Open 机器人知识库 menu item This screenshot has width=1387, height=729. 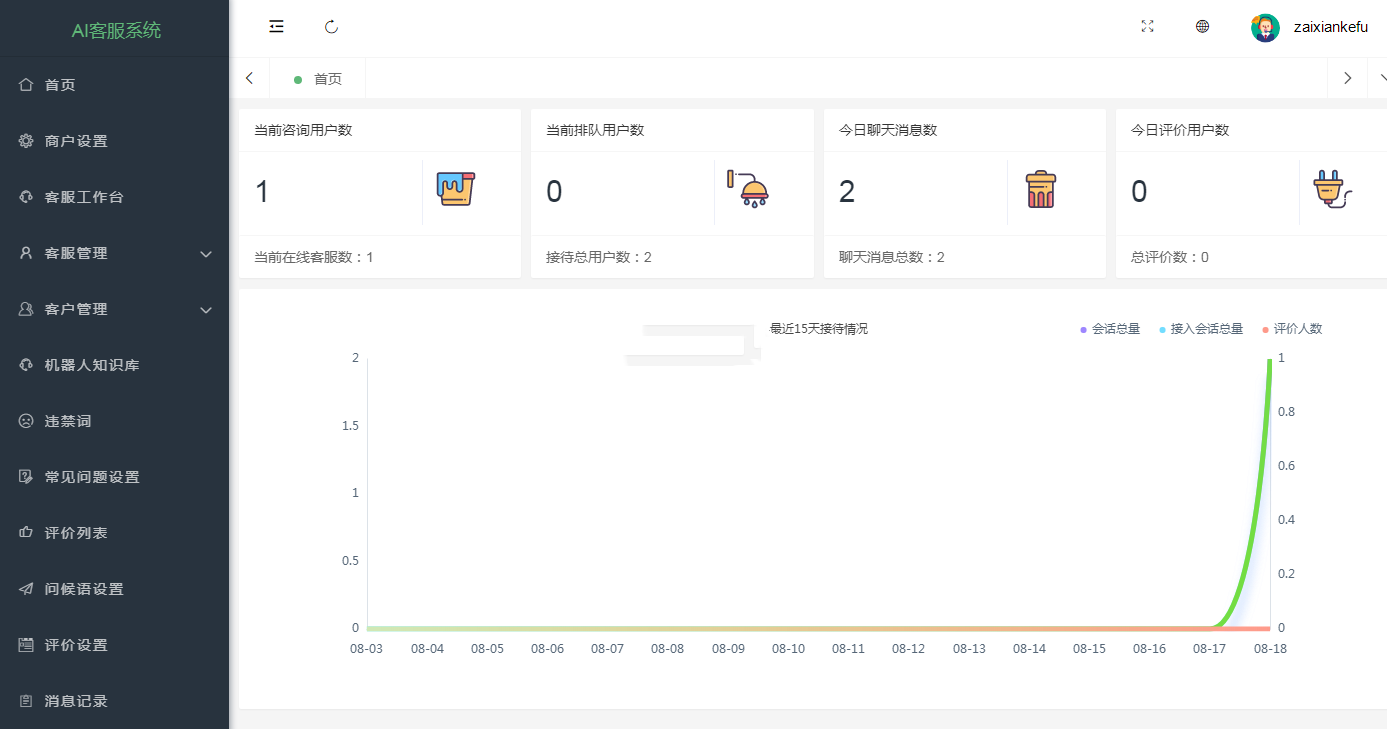coord(114,365)
